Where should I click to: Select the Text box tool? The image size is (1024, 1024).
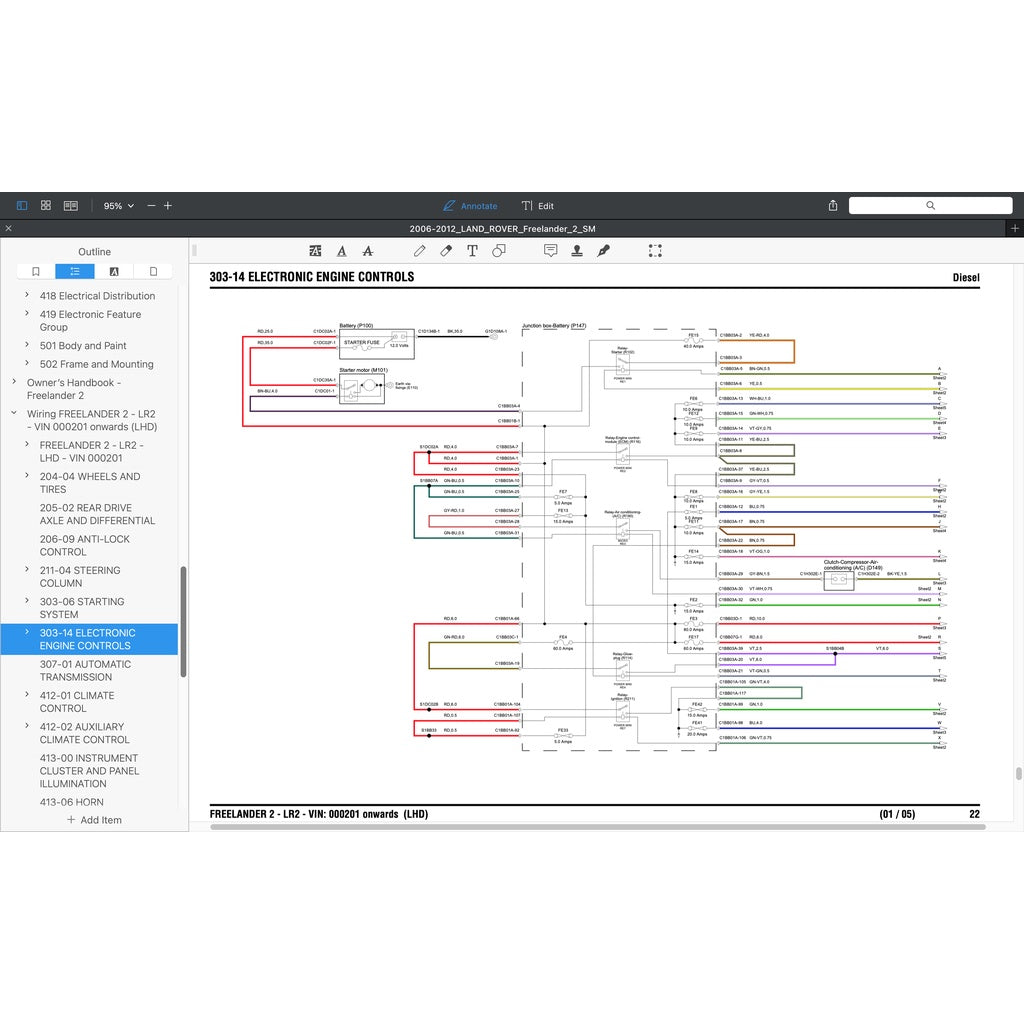[x=472, y=251]
